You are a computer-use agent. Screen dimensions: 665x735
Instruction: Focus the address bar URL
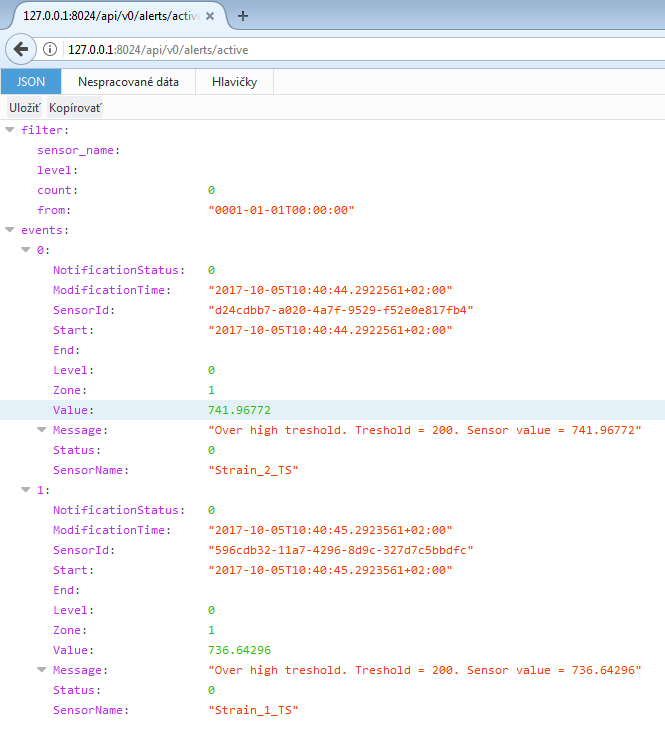point(158,50)
